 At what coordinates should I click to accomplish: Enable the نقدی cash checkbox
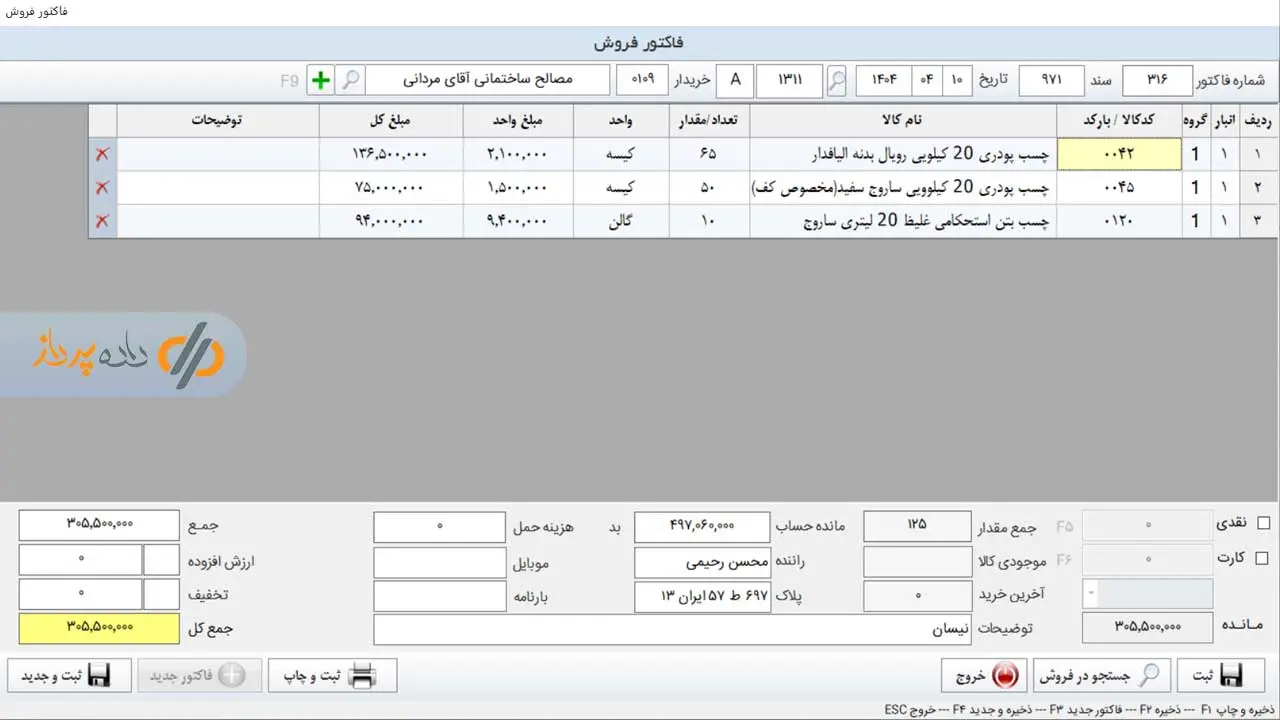(x=1263, y=523)
